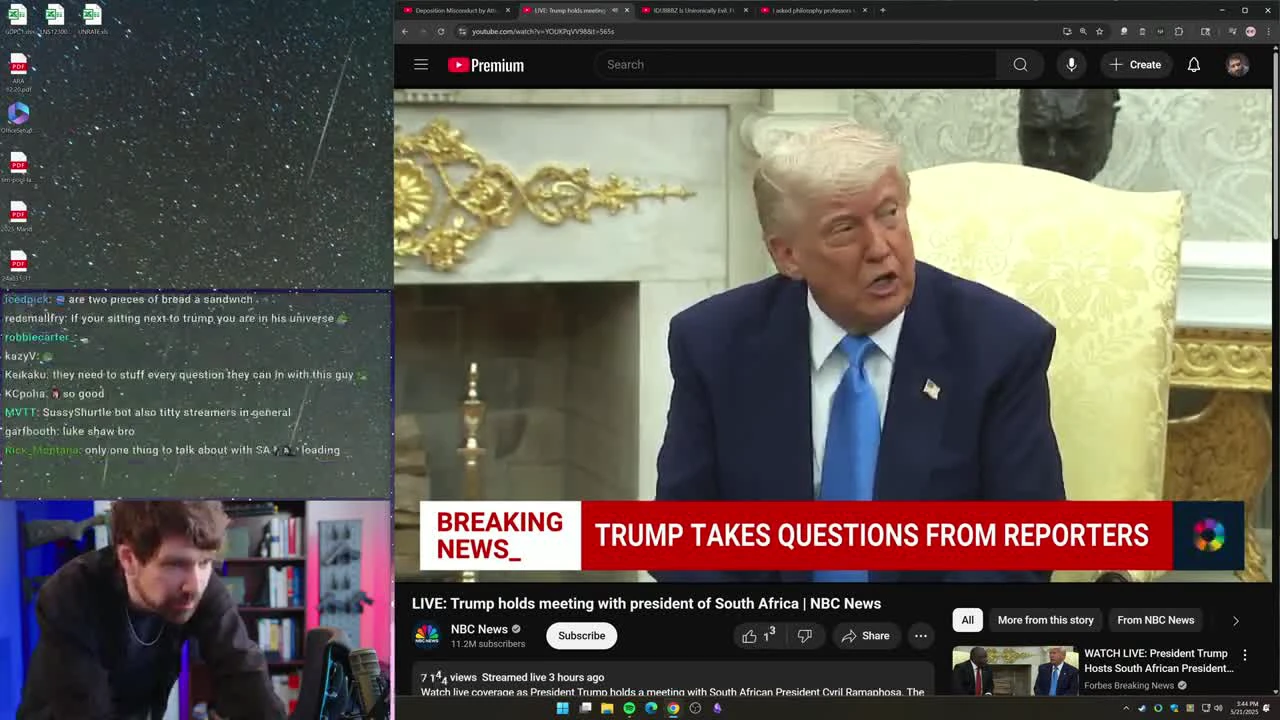Open Spotify from taskbar

[629, 708]
